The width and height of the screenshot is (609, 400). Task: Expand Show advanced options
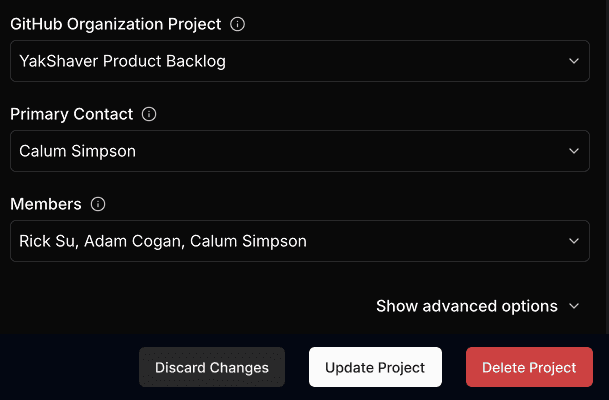(466, 306)
